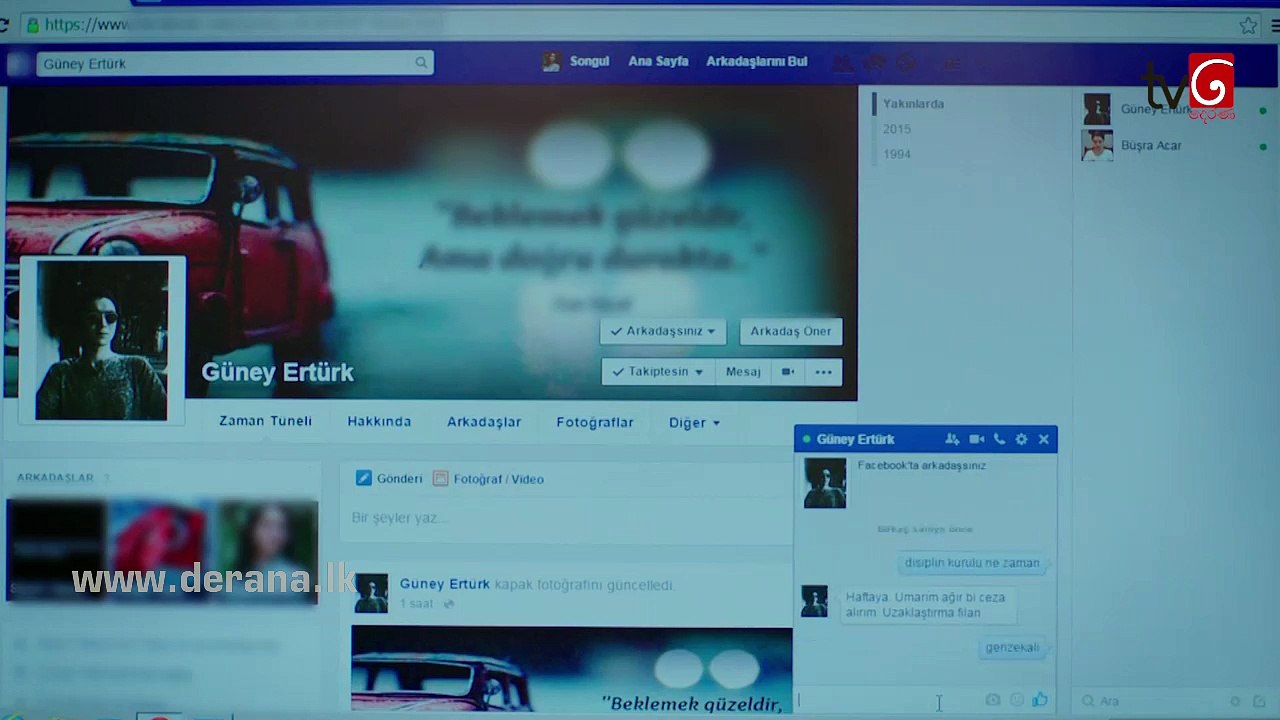Jump to 1994 in the timeline

tap(897, 154)
